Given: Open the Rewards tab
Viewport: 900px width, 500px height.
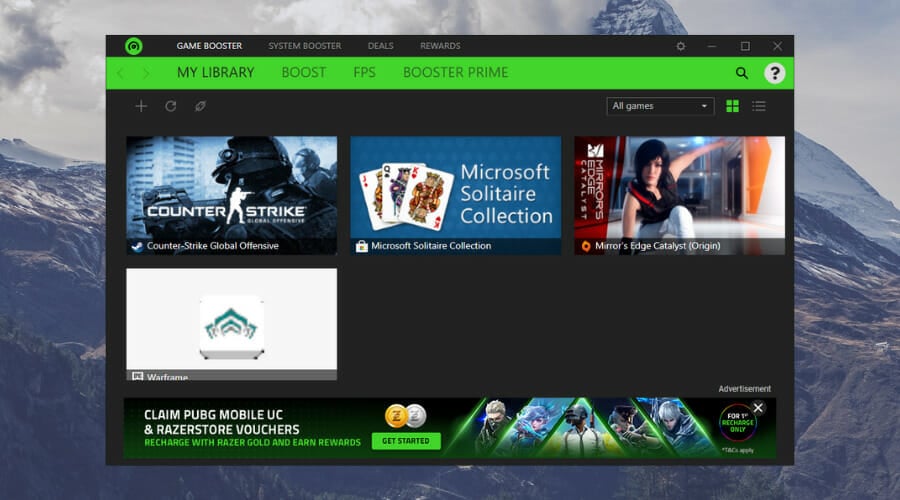Looking at the screenshot, I should (x=440, y=46).
